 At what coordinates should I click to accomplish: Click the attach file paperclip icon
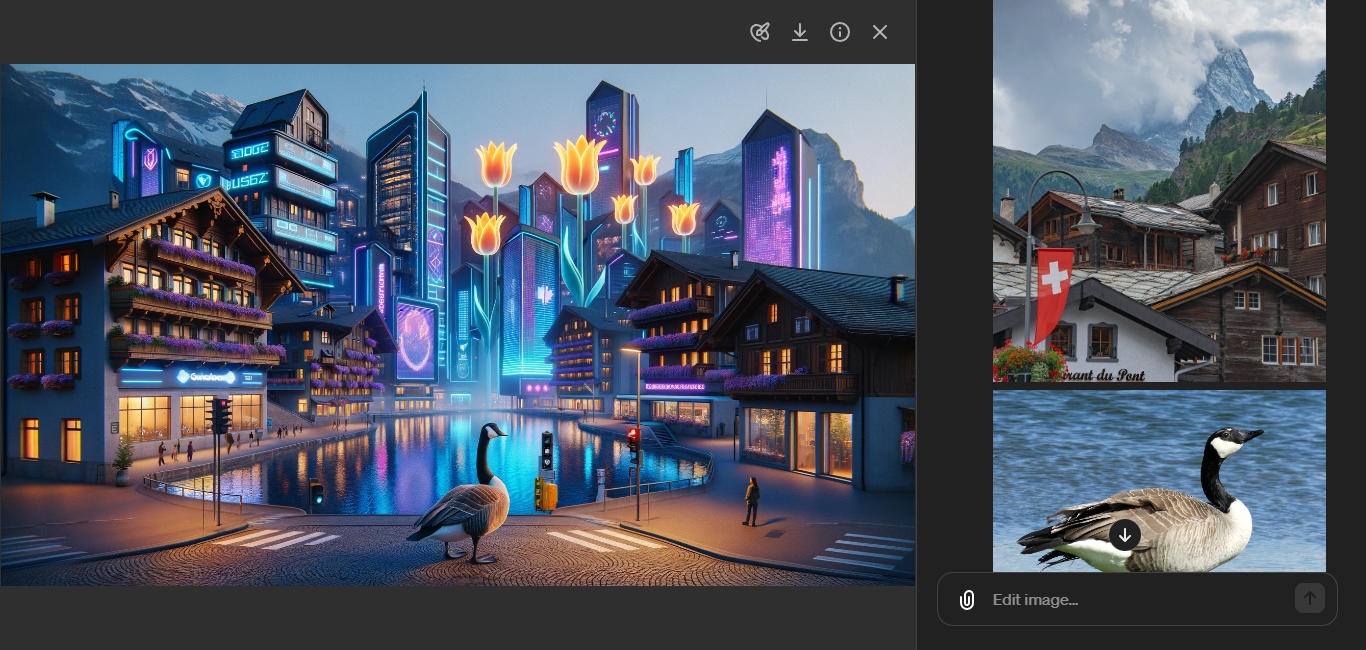[x=967, y=600]
